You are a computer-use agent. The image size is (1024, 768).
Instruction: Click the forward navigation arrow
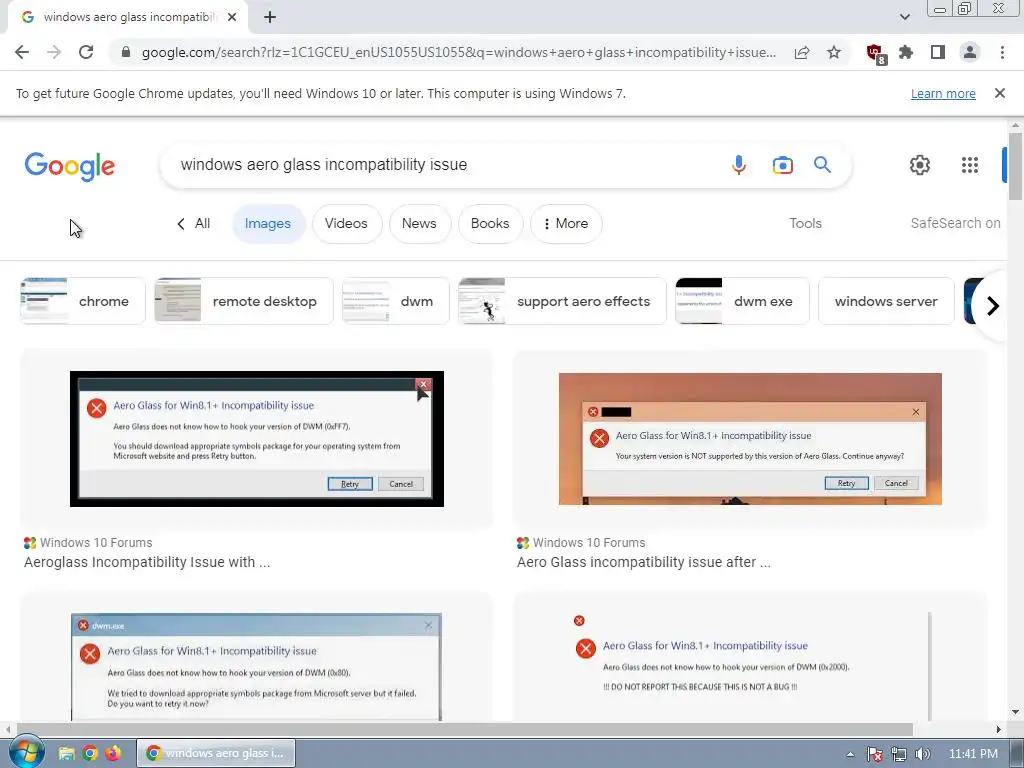(x=54, y=52)
